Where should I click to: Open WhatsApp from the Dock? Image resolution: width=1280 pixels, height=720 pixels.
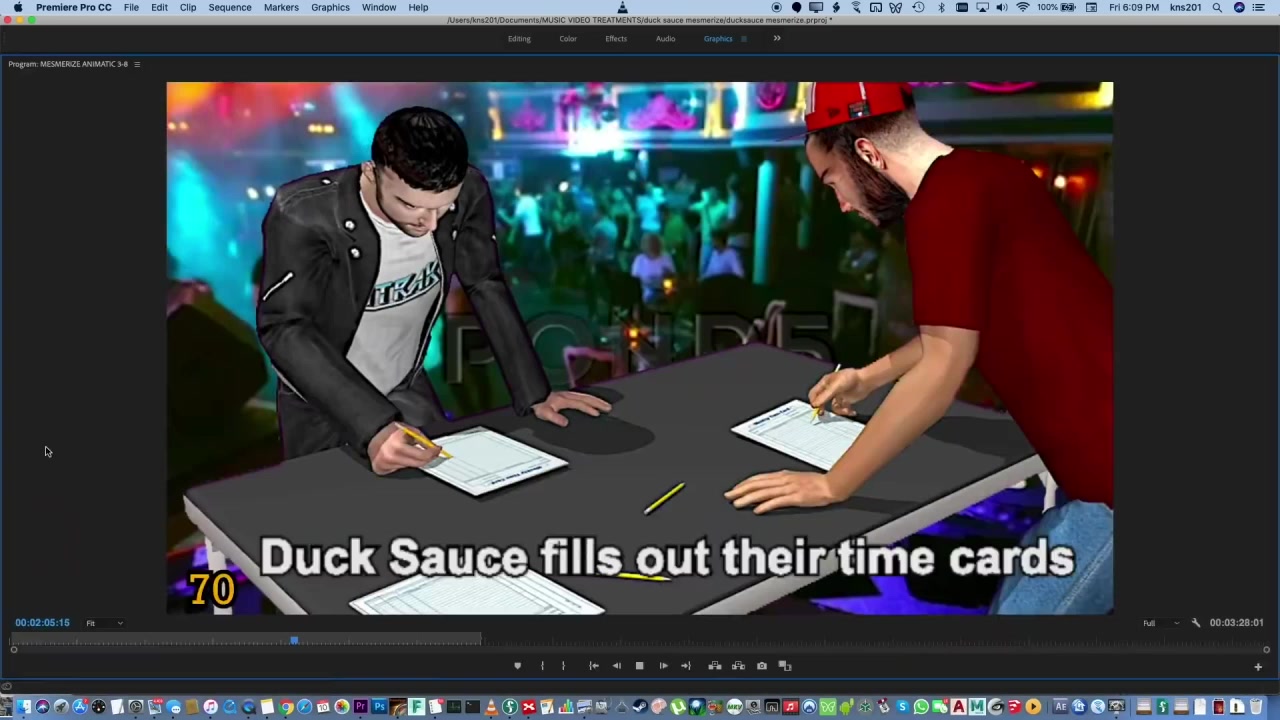(x=921, y=707)
